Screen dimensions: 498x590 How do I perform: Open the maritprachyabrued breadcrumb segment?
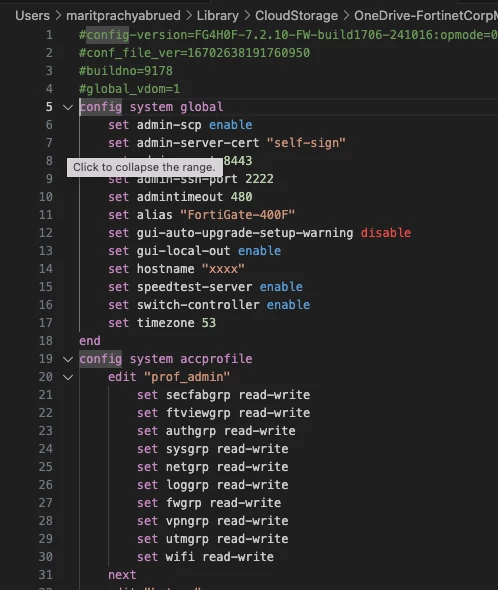(x=123, y=16)
